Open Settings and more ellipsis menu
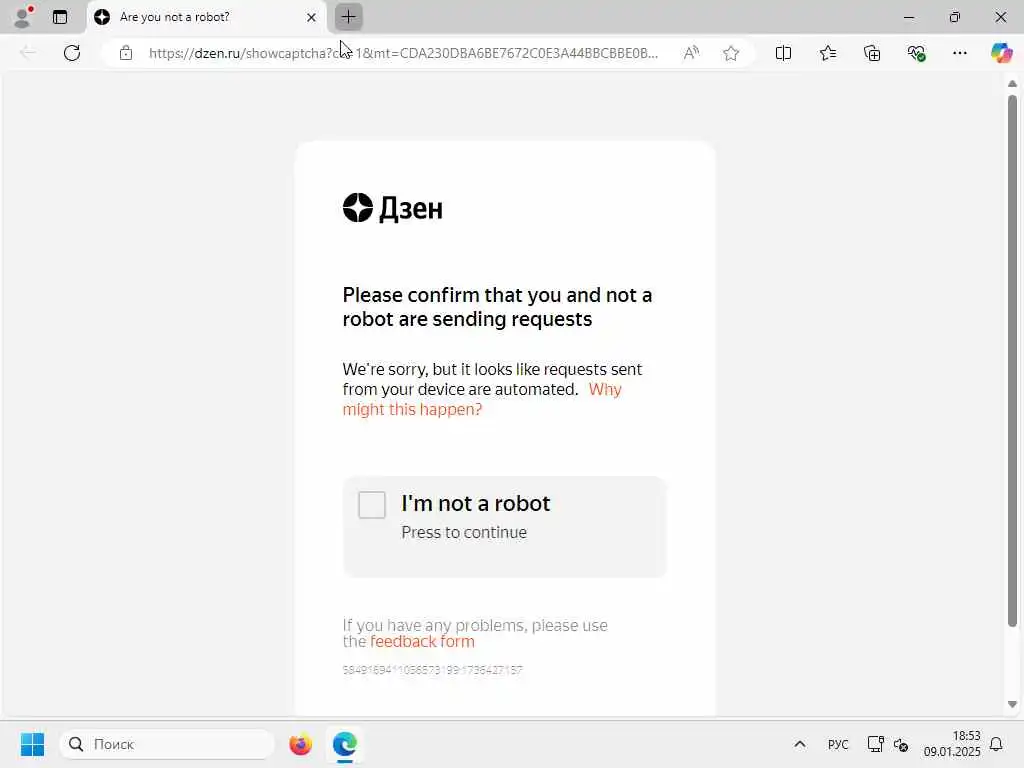 959,53
